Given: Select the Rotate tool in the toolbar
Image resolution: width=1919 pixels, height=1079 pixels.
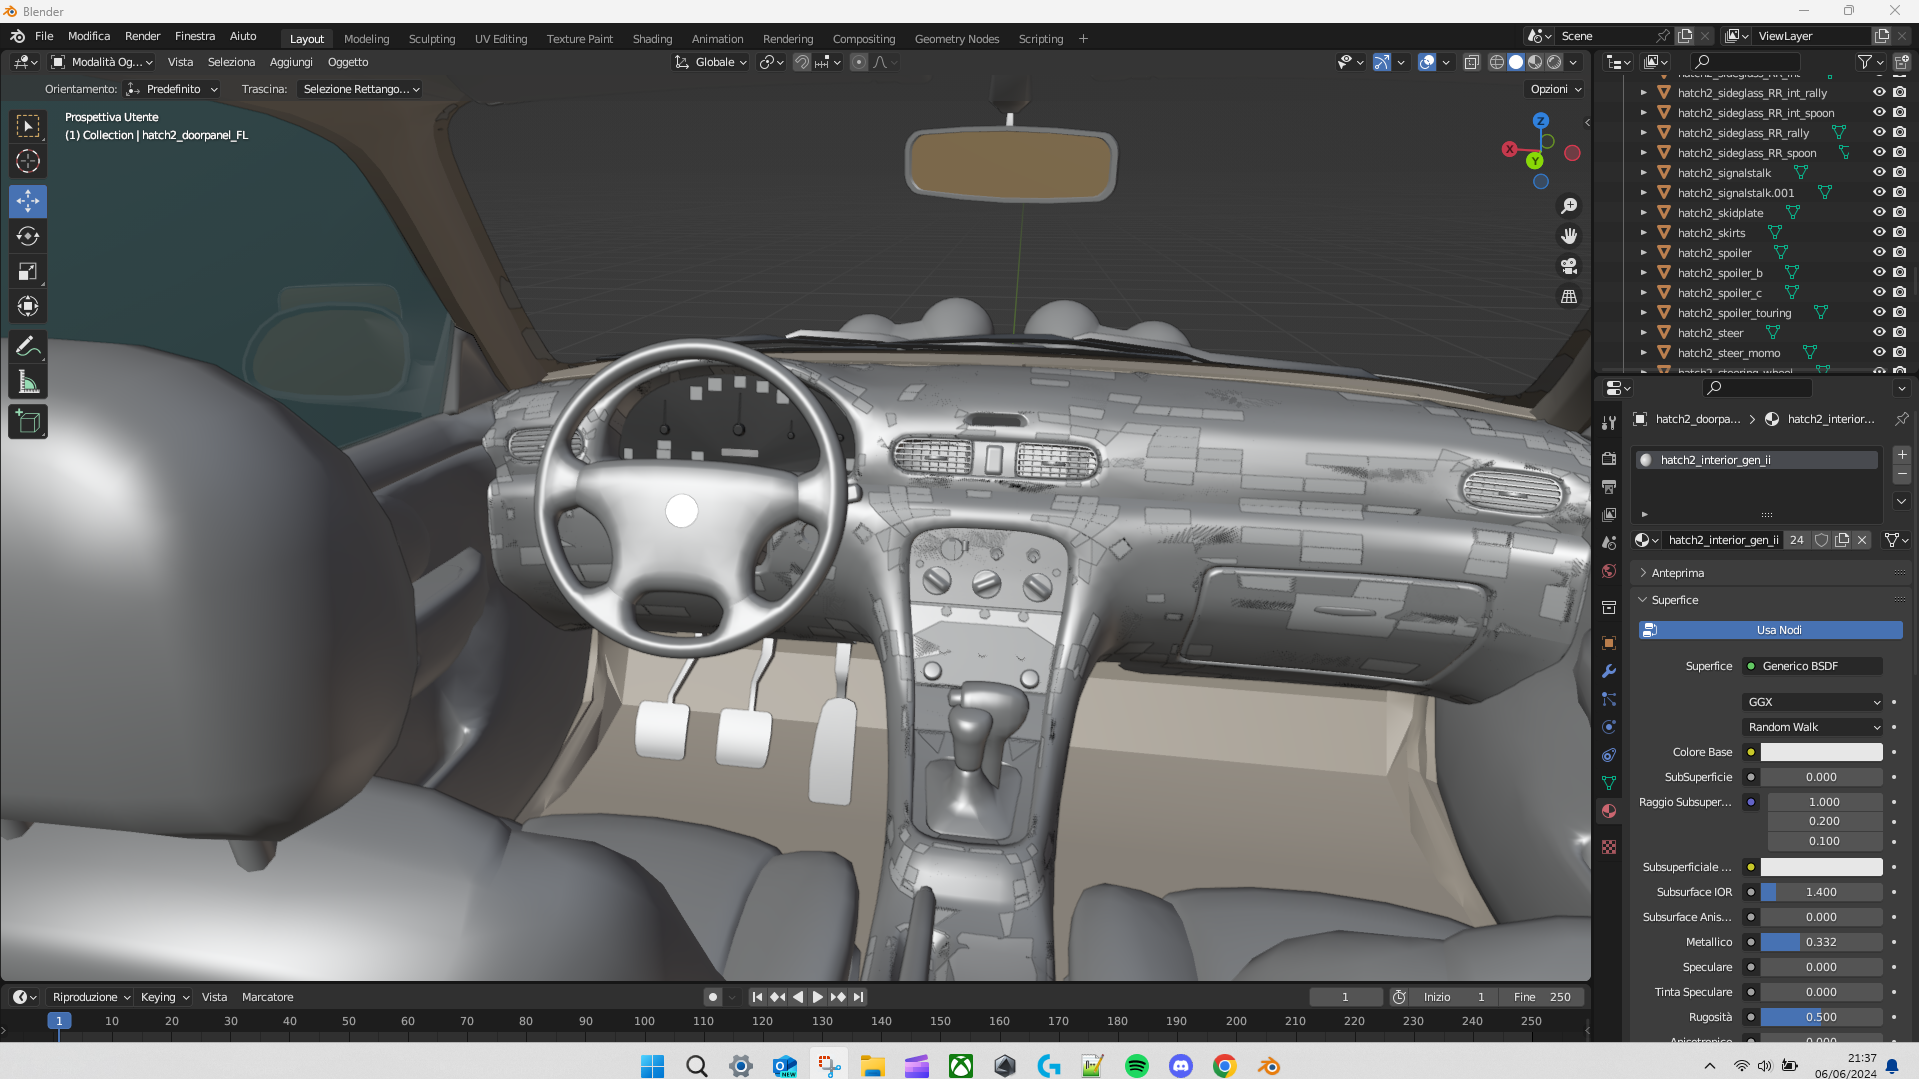Looking at the screenshot, I should (28, 236).
